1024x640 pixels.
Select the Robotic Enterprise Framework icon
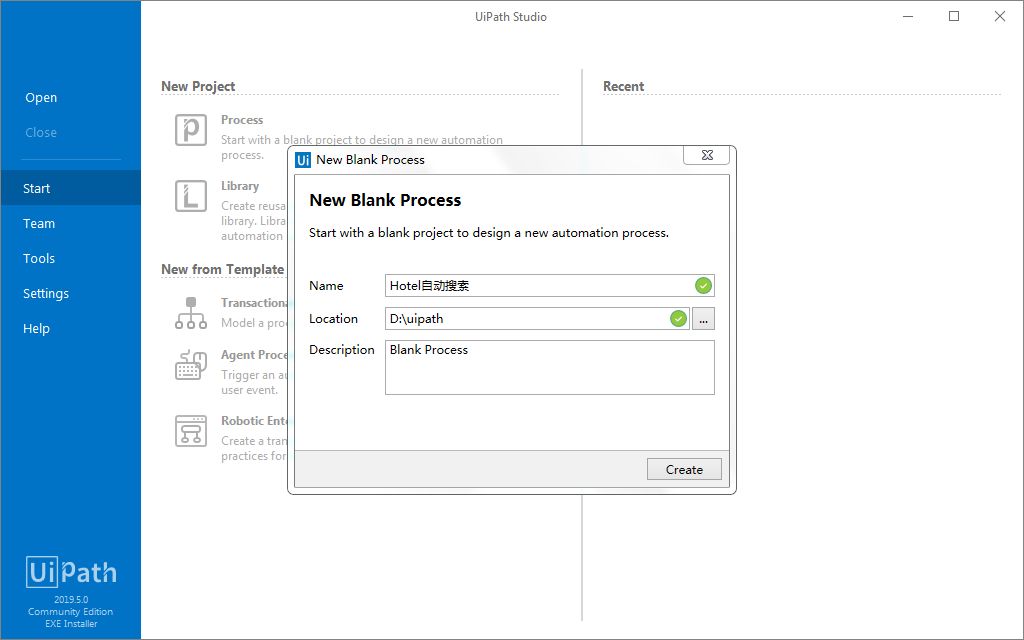(191, 431)
